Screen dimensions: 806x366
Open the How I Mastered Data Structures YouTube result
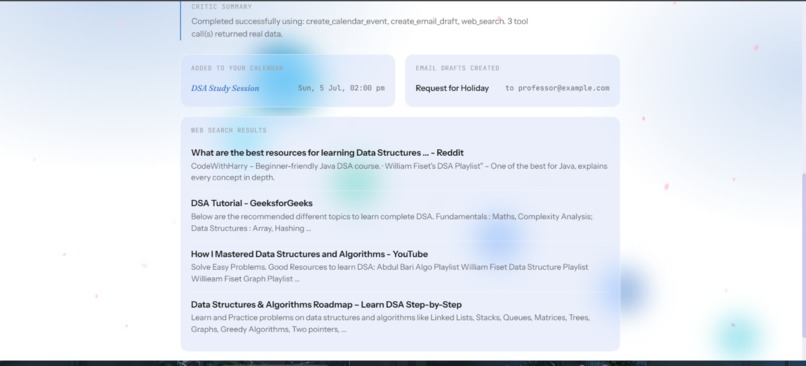point(309,254)
